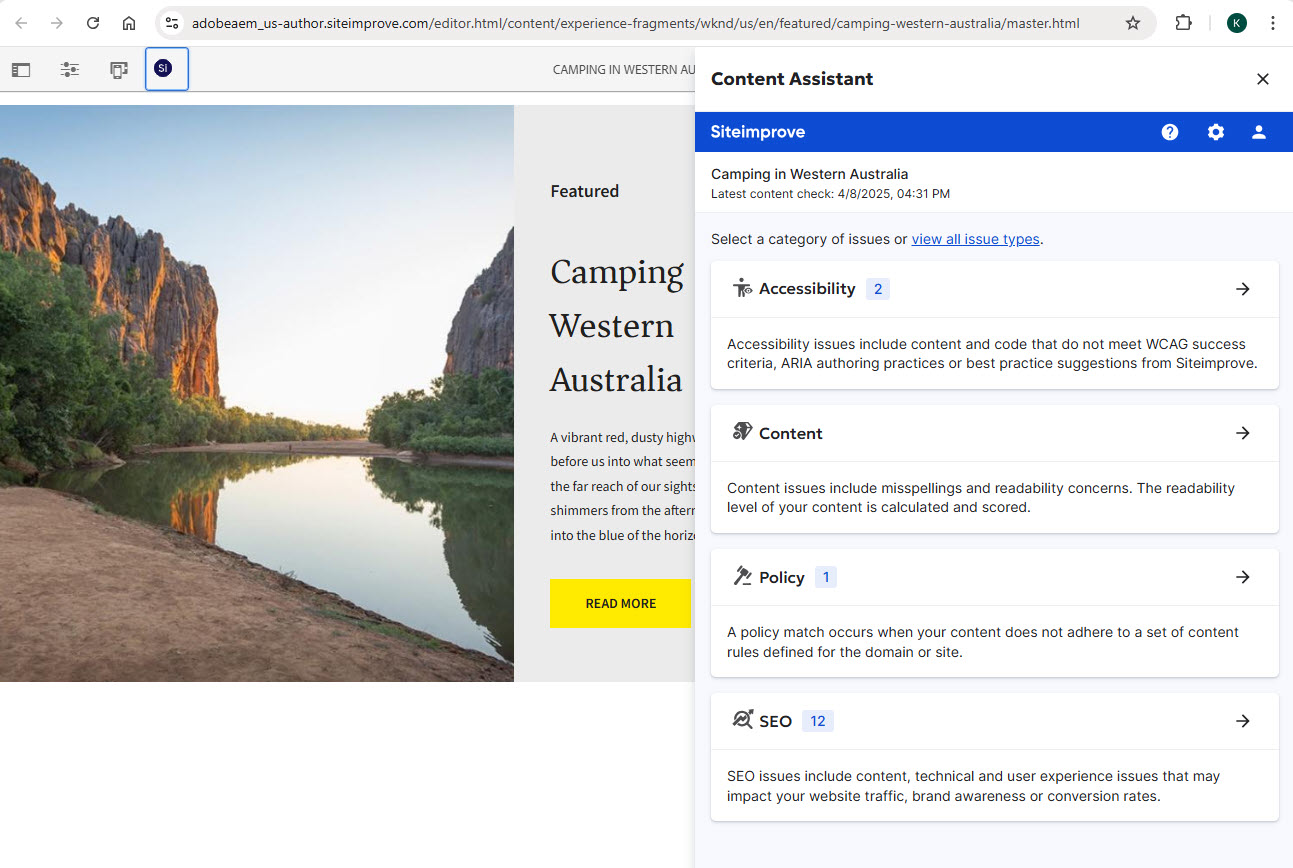Close the Content Assistant panel
Image resolution: width=1293 pixels, height=868 pixels.
1262,79
